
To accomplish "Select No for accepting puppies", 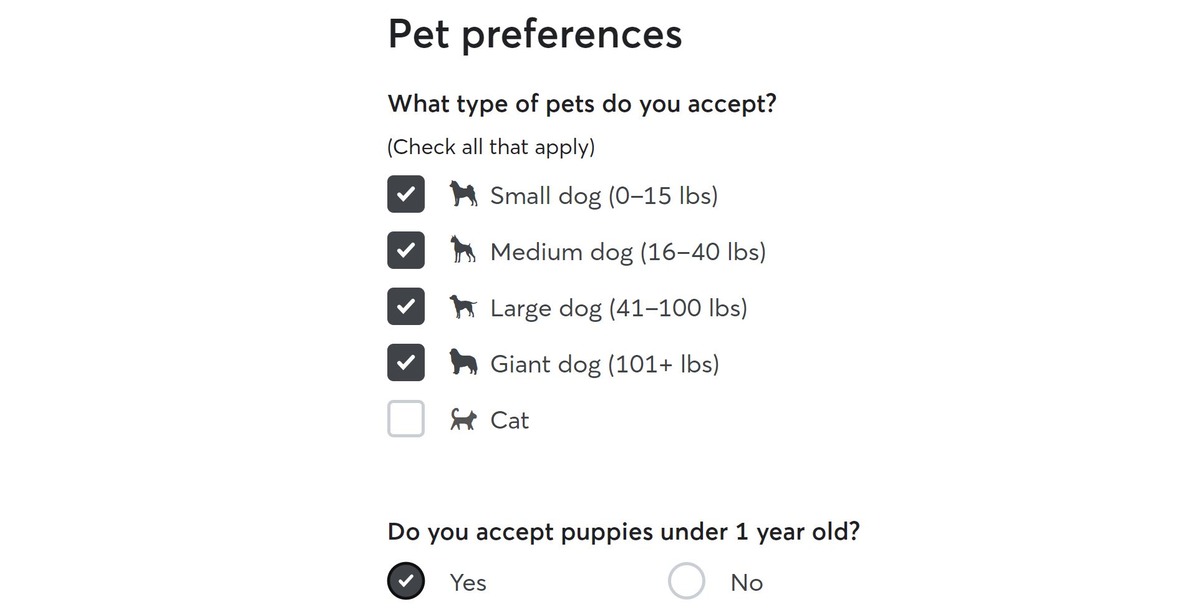I will point(686,580).
